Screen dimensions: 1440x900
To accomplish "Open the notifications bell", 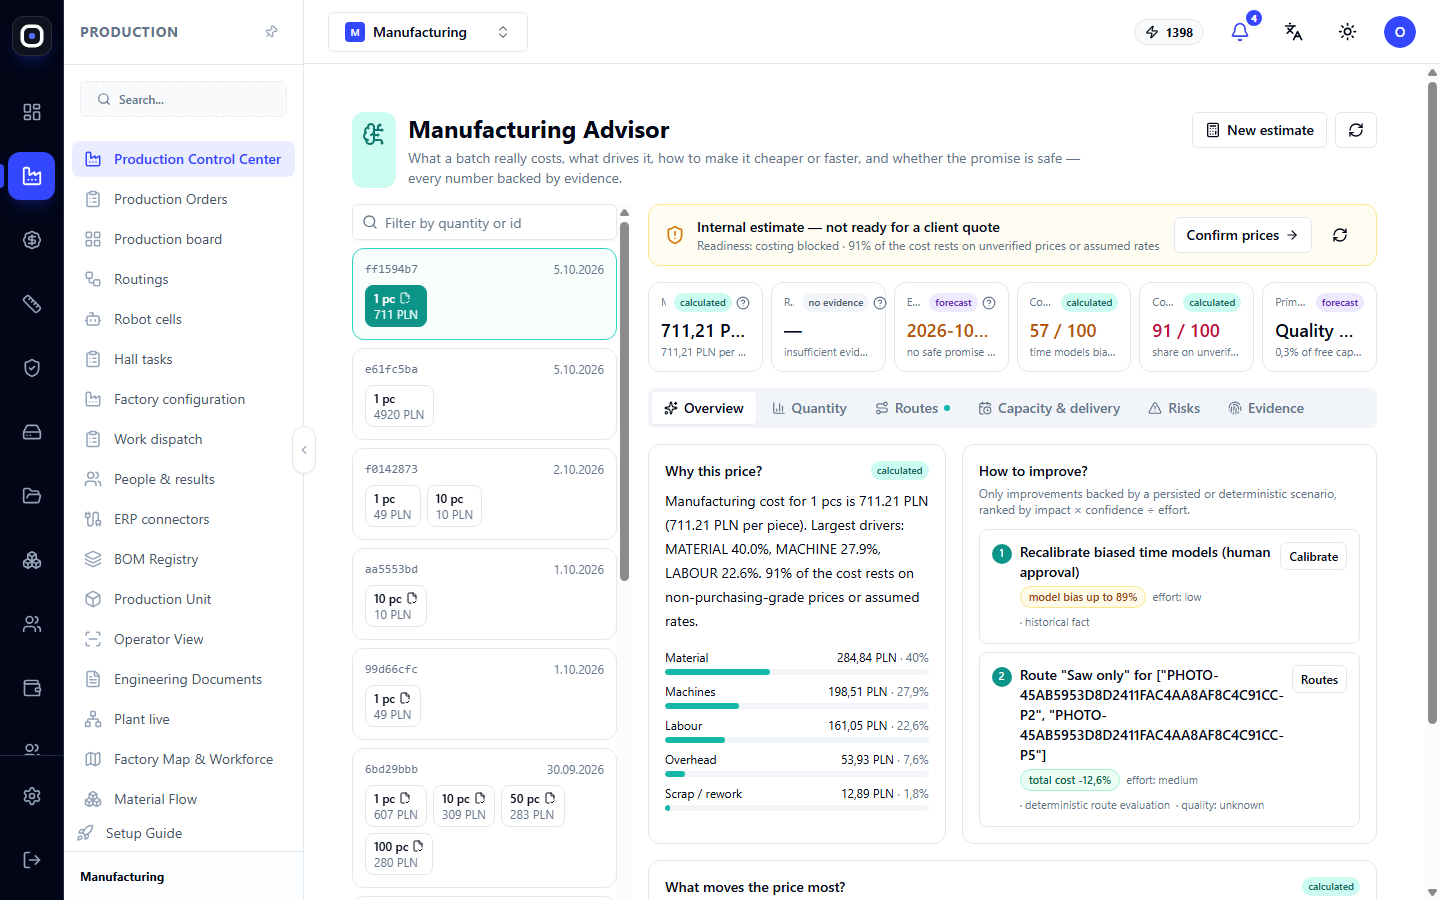I will pyautogui.click(x=1240, y=32).
